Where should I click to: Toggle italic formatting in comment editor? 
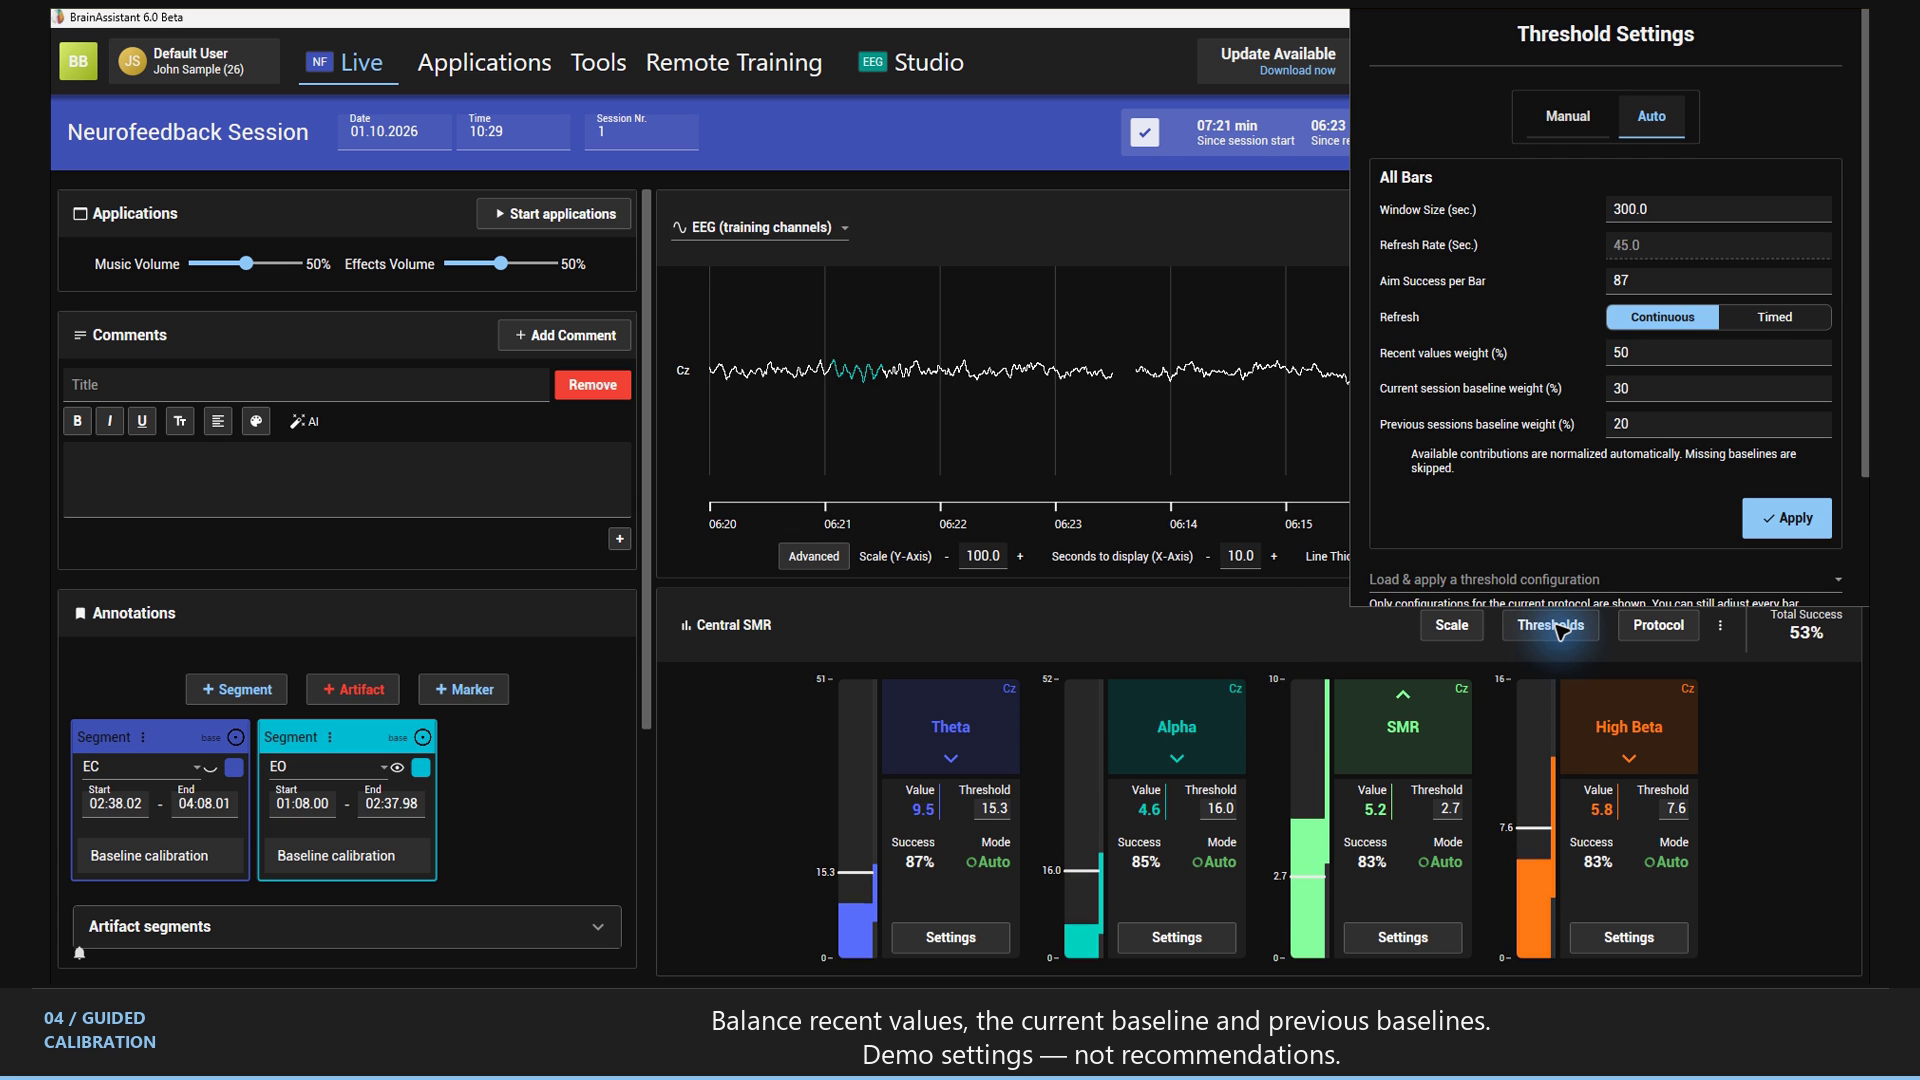coord(109,421)
